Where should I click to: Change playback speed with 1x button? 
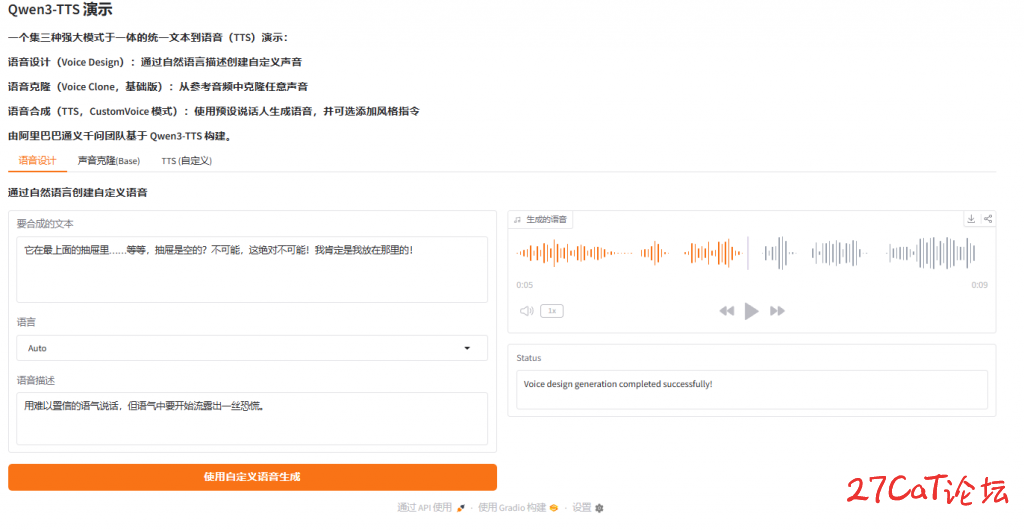[552, 311]
